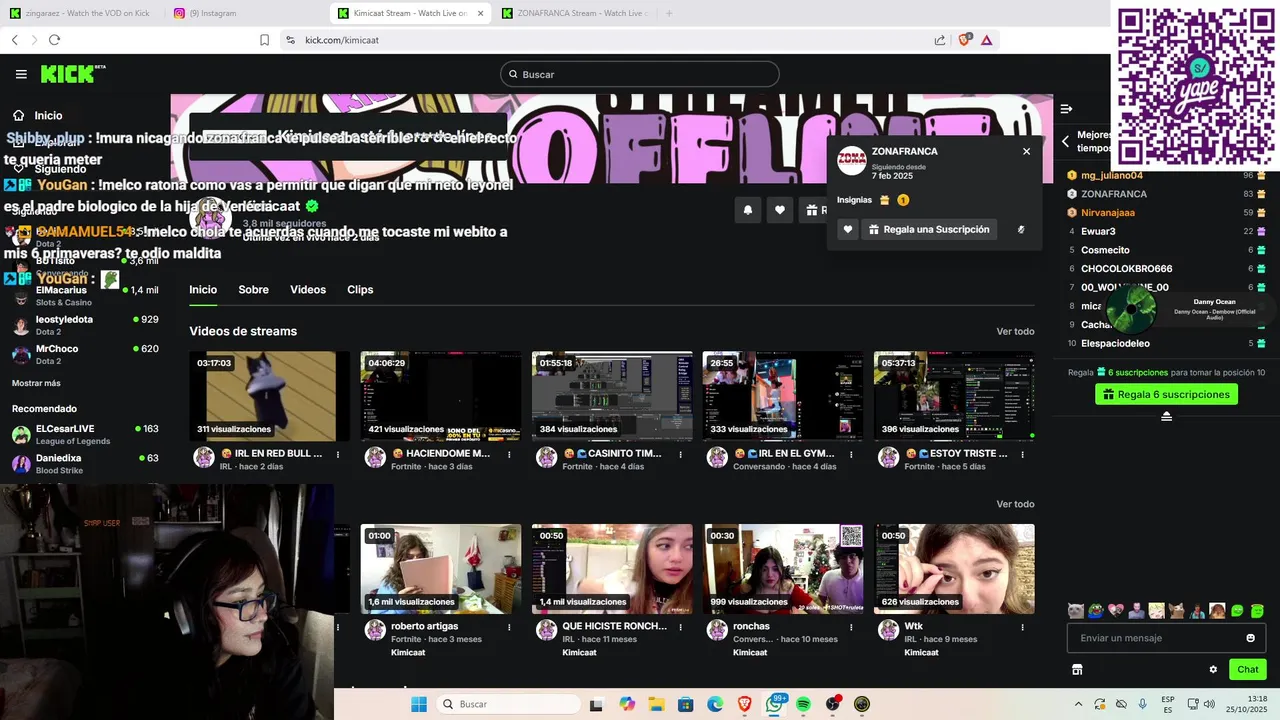
Task: Collapse the leaderboard with the up arrow
Action: click(x=1166, y=416)
